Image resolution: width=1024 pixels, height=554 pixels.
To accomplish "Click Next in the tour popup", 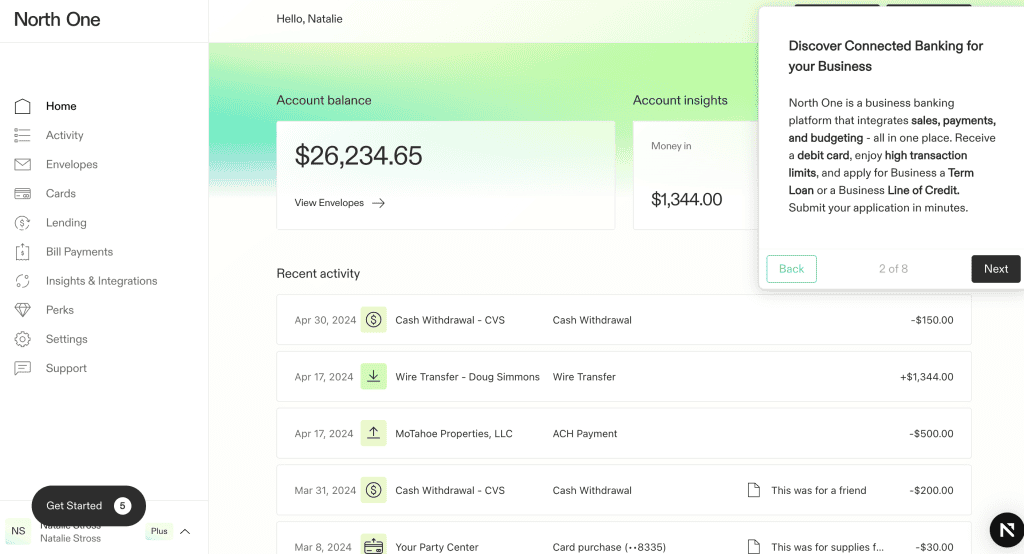I will coord(996,269).
